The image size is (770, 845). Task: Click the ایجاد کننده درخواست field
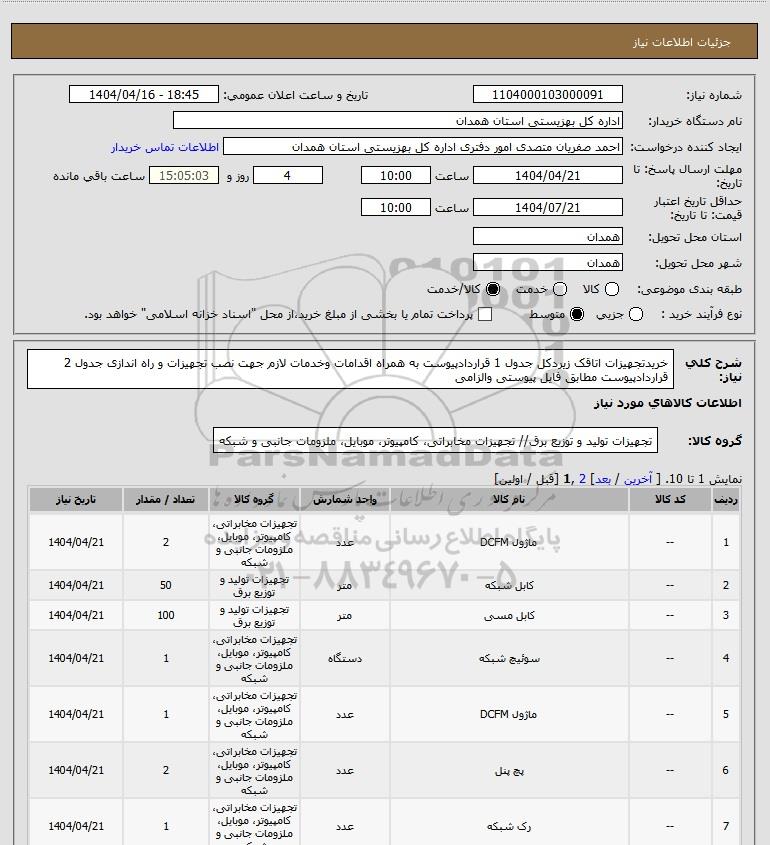tap(422, 147)
